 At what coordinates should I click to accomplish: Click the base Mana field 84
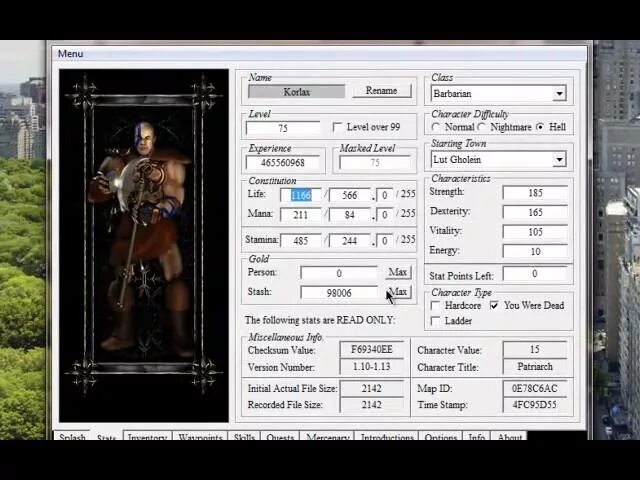tap(350, 215)
